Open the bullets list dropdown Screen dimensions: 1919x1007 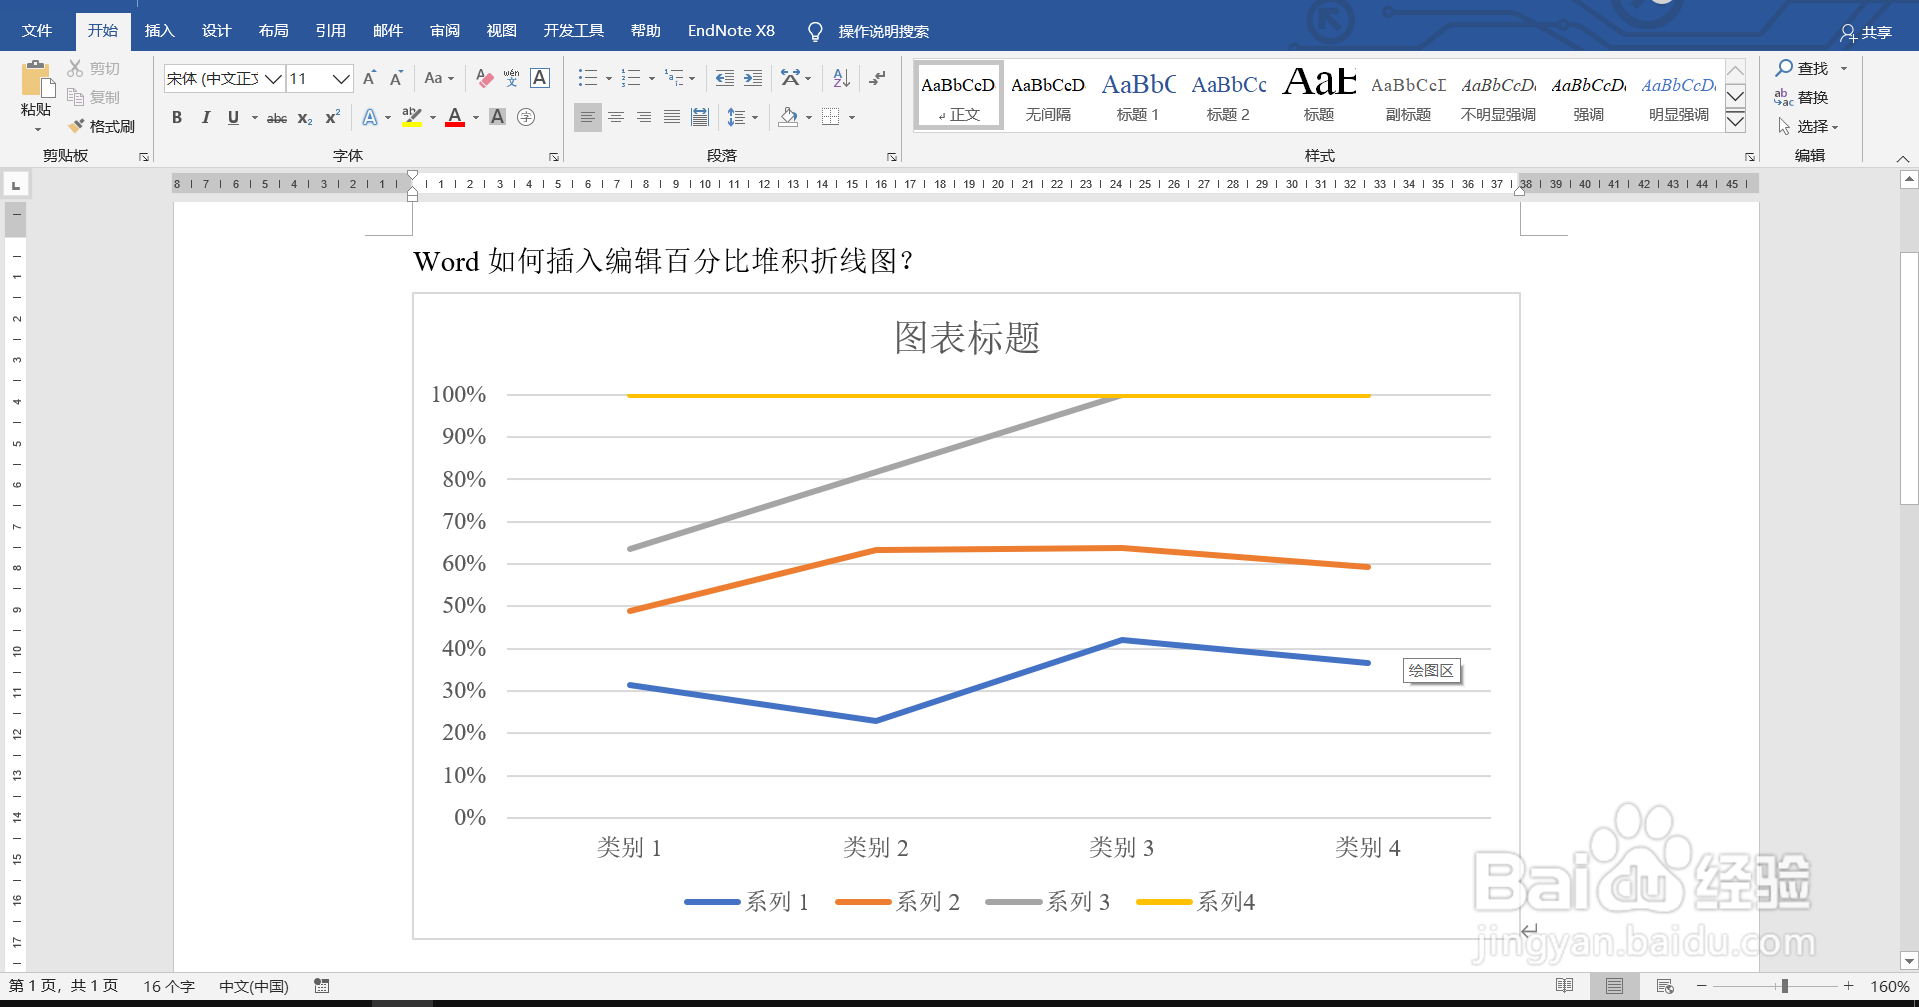pyautogui.click(x=609, y=78)
